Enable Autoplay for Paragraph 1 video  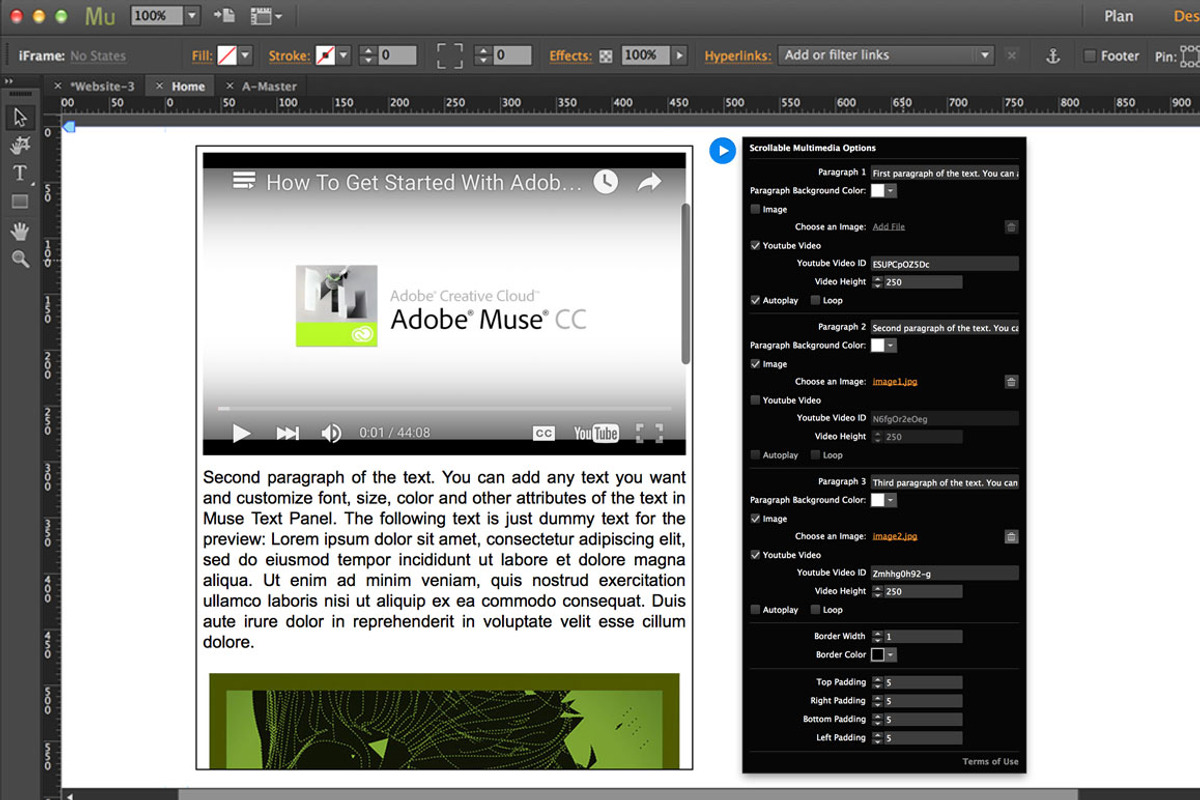tap(754, 300)
